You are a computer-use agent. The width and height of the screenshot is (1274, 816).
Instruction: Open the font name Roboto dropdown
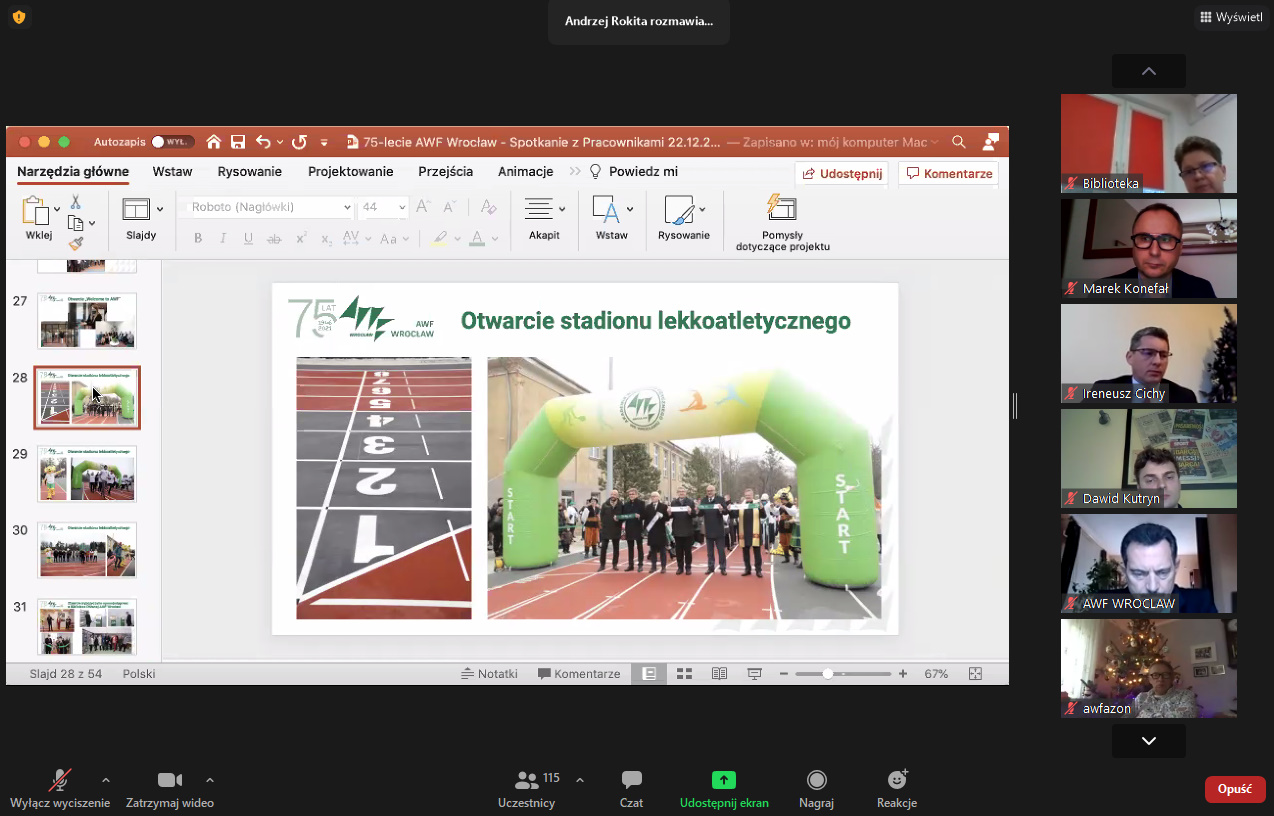(347, 208)
